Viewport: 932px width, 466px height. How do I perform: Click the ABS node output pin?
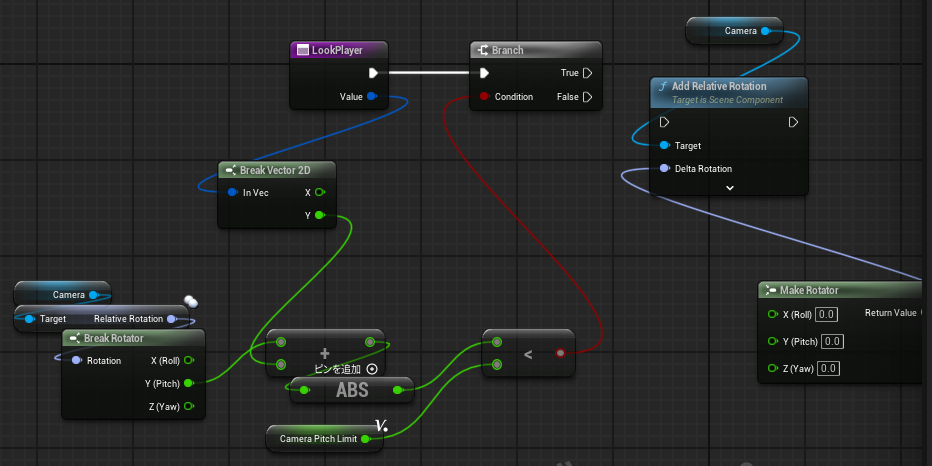pos(398,391)
